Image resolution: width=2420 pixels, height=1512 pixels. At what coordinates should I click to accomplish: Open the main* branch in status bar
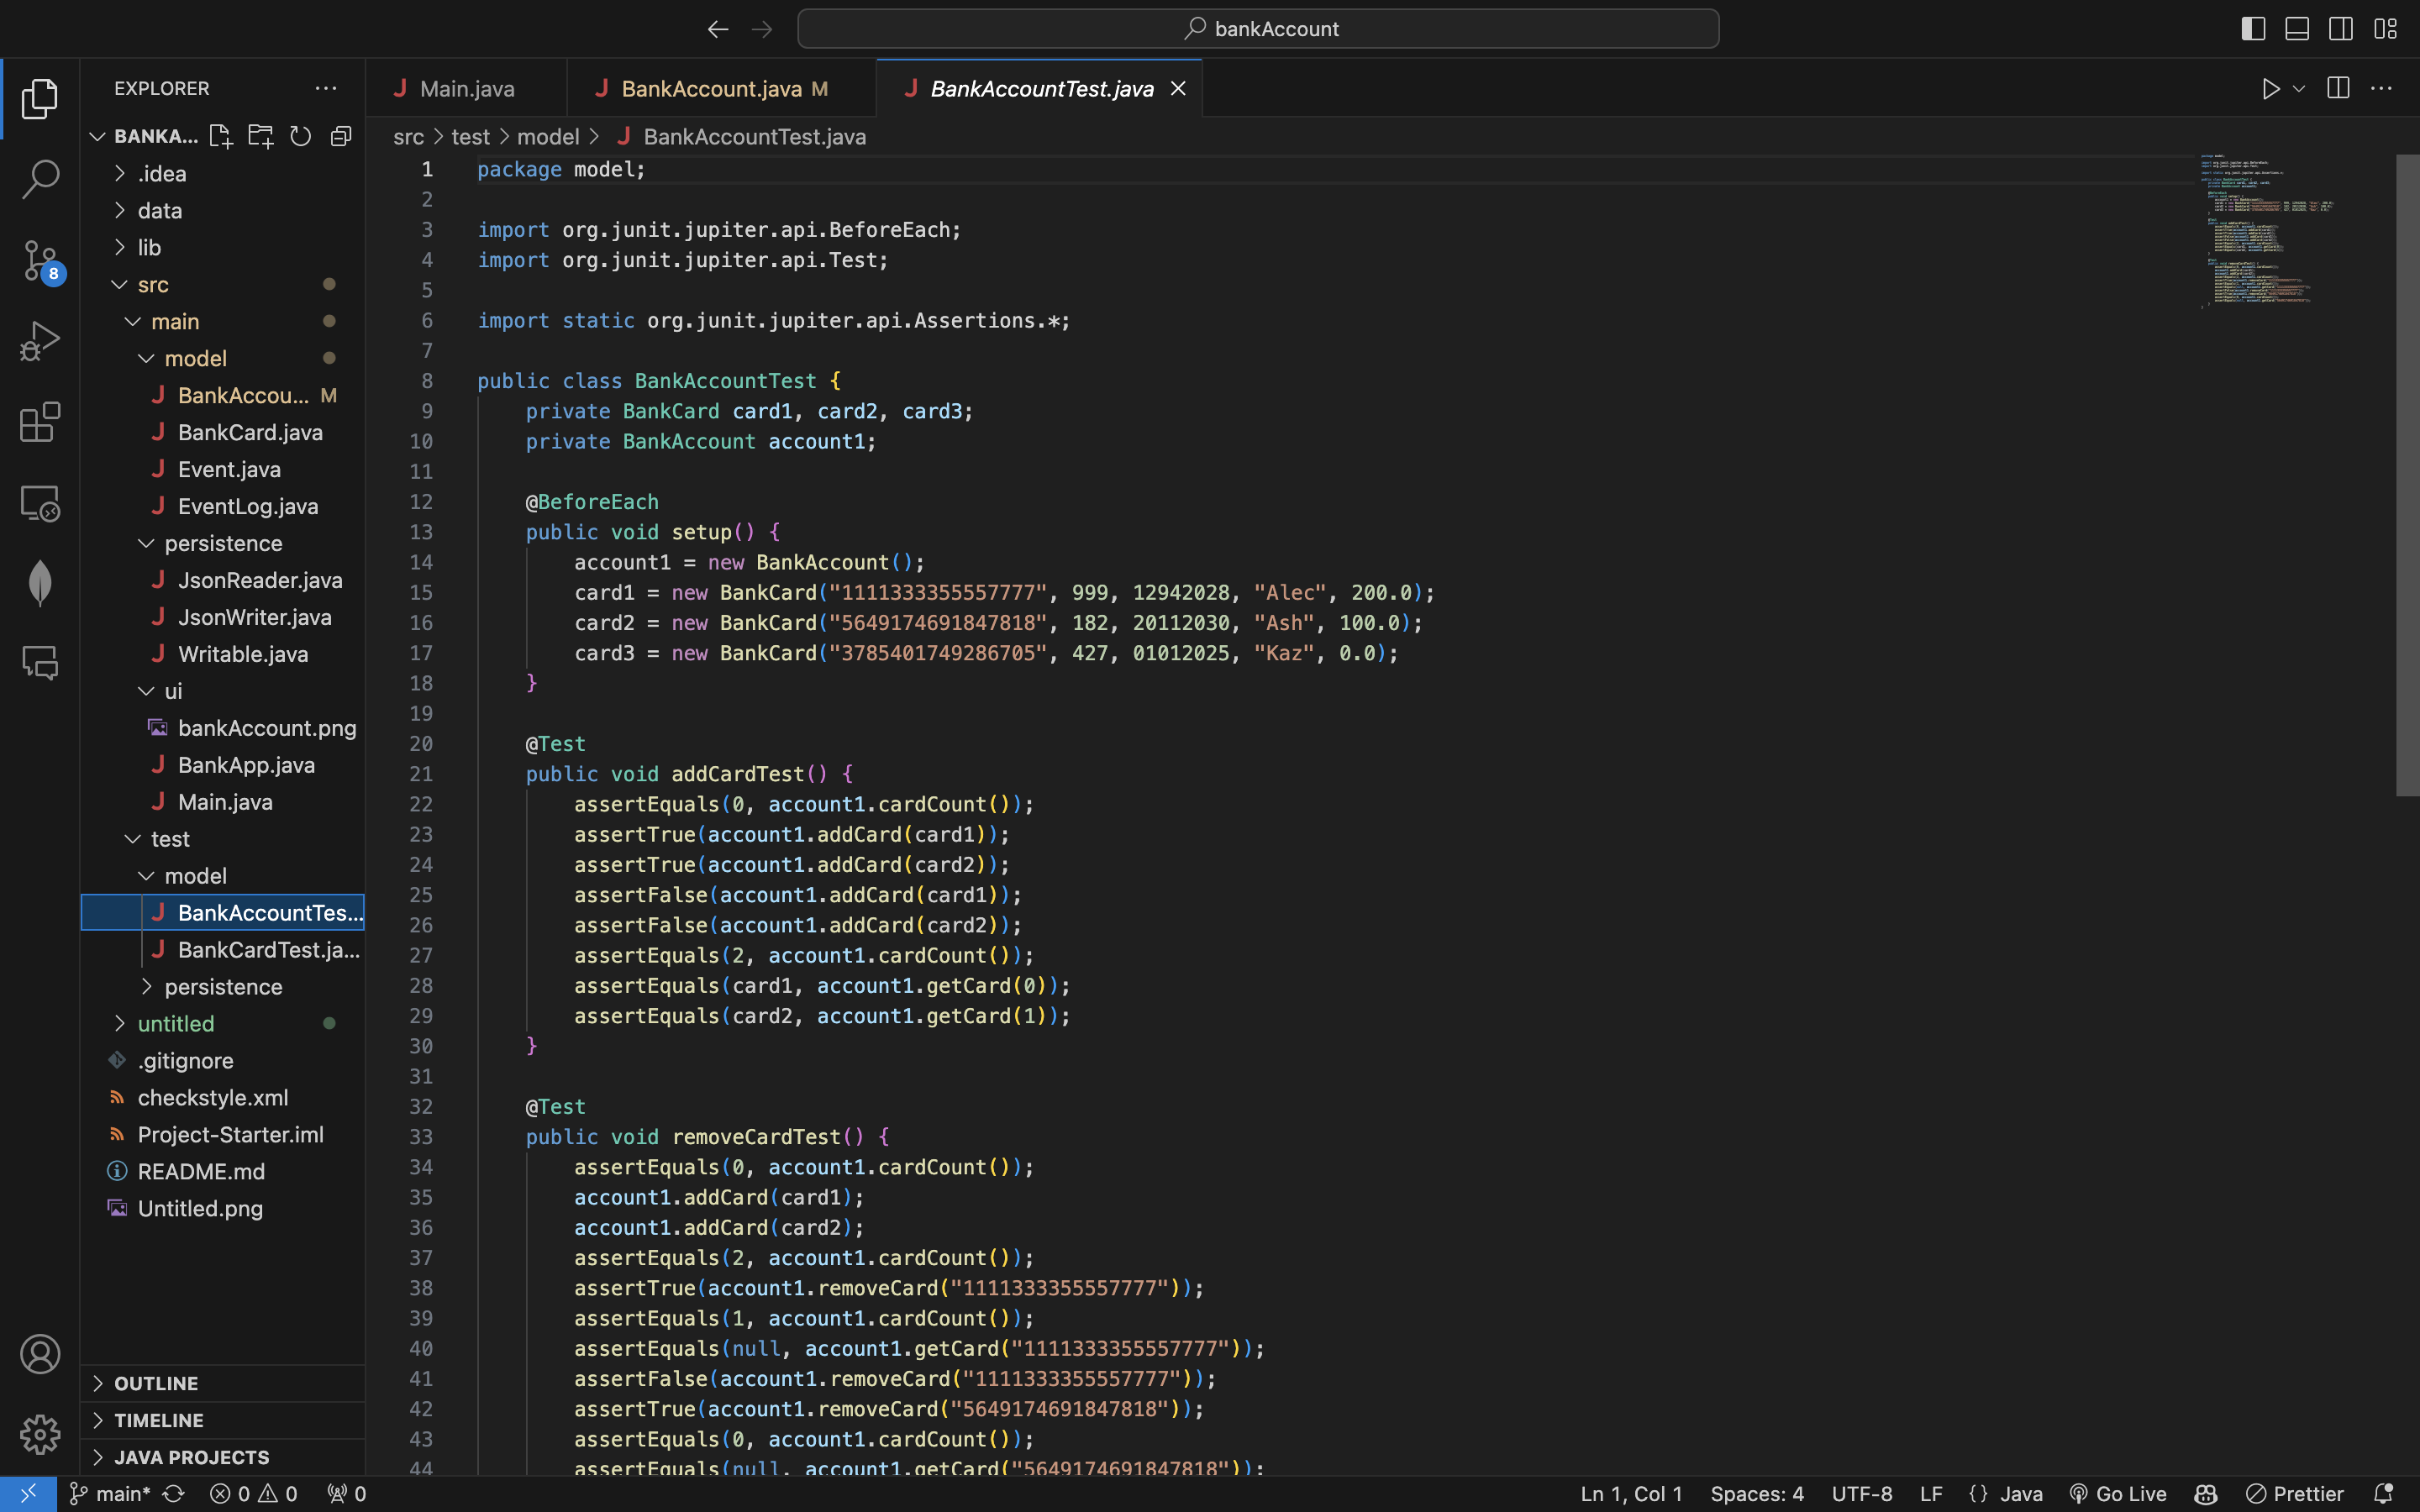pos(110,1494)
